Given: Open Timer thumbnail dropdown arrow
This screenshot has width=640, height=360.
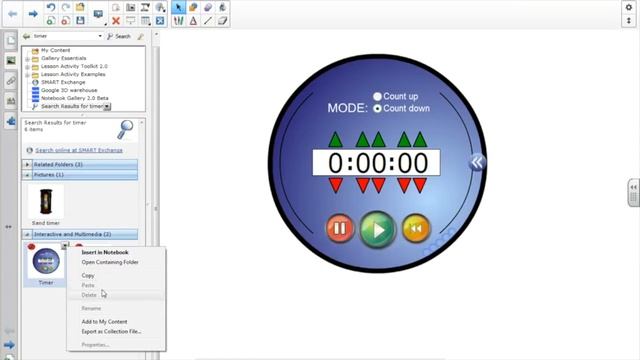Looking at the screenshot, I should (64, 245).
